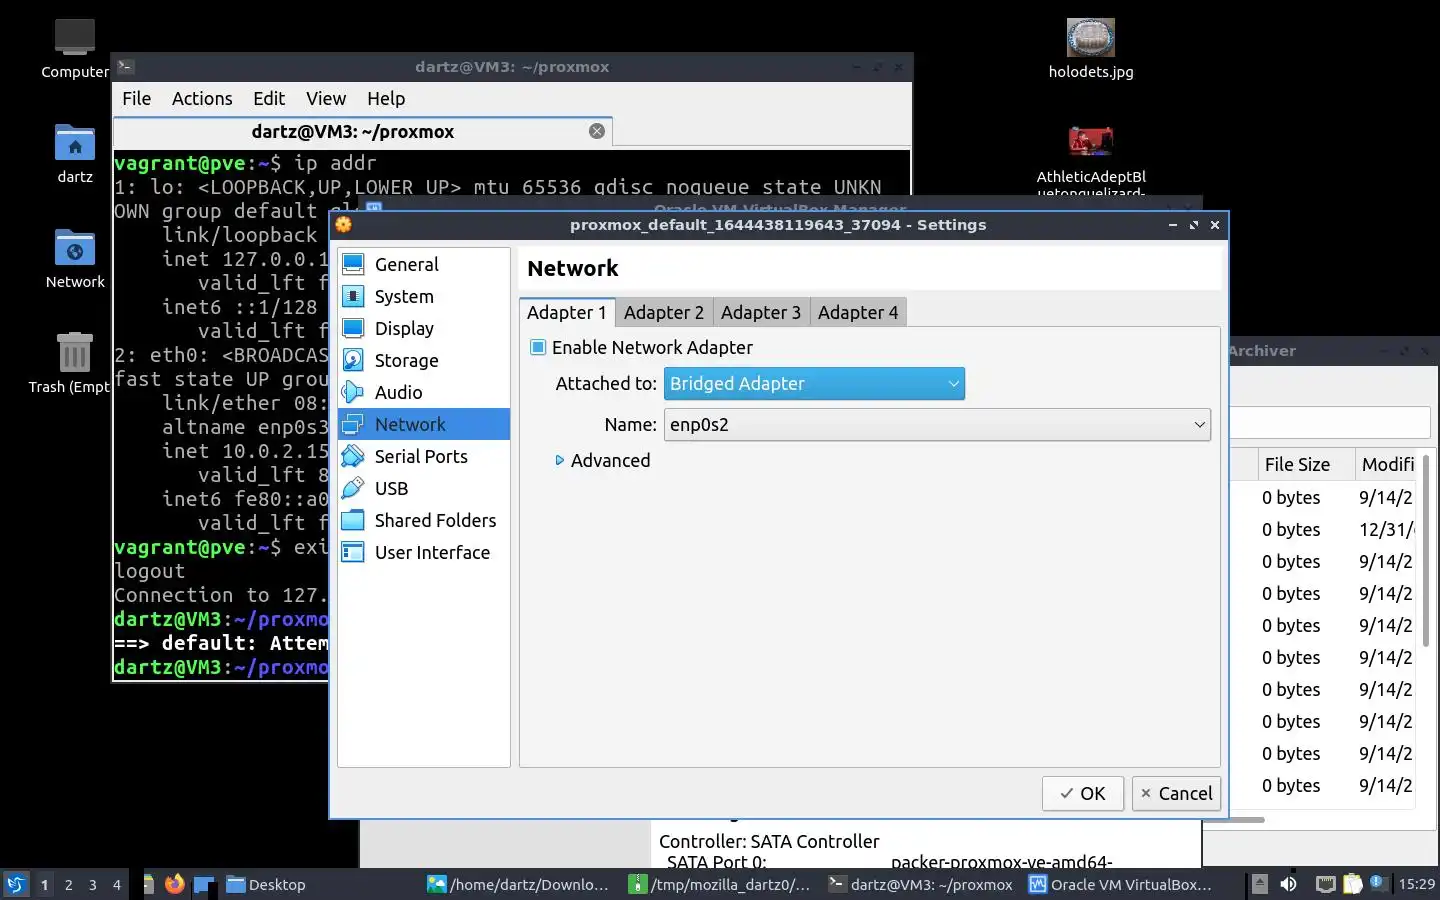Click the Modifi column header in Archiver

pyautogui.click(x=1387, y=464)
